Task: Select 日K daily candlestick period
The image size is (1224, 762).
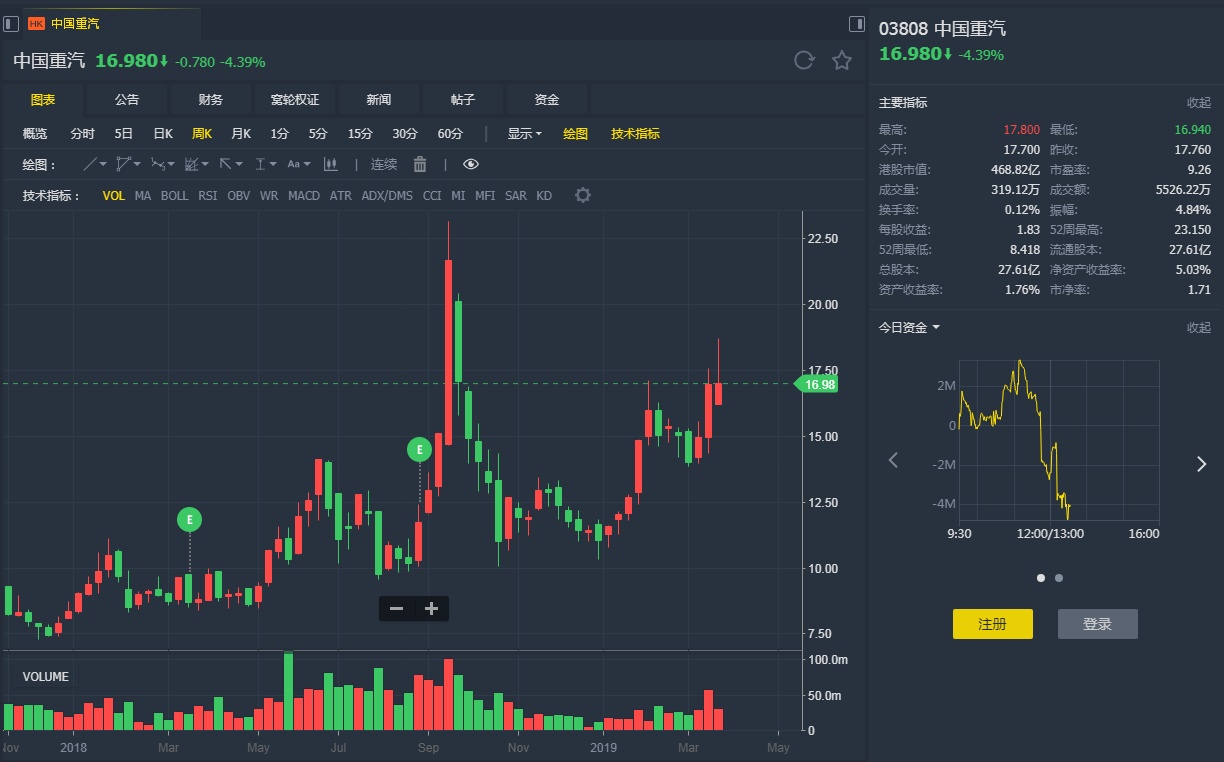Action: pyautogui.click(x=163, y=133)
